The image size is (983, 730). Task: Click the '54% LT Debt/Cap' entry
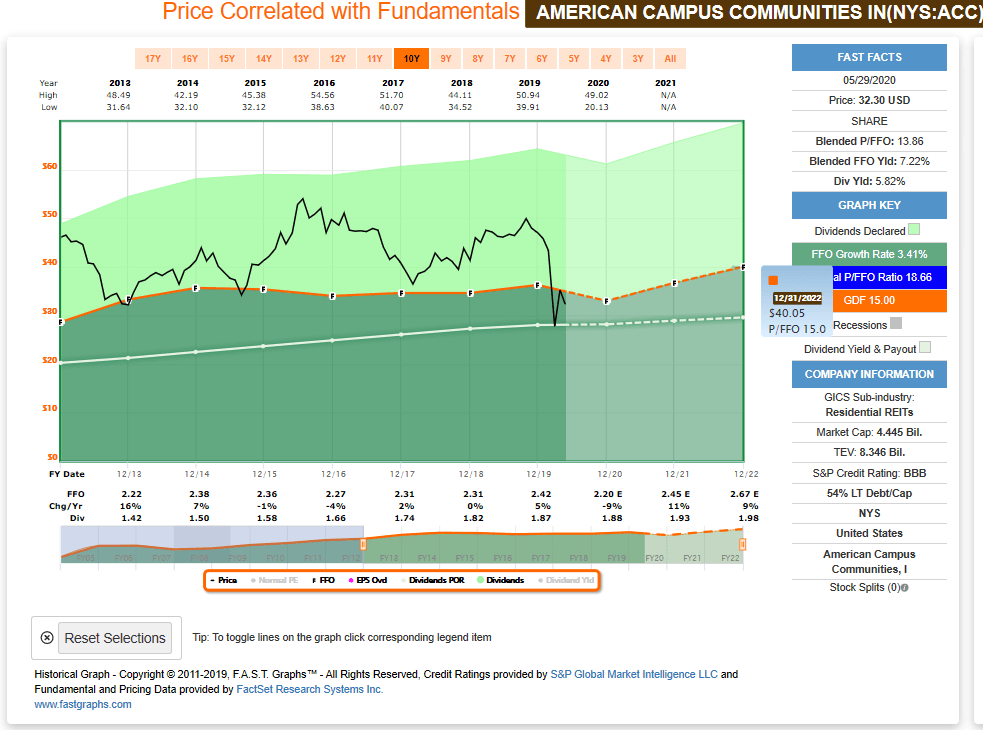(x=869, y=493)
